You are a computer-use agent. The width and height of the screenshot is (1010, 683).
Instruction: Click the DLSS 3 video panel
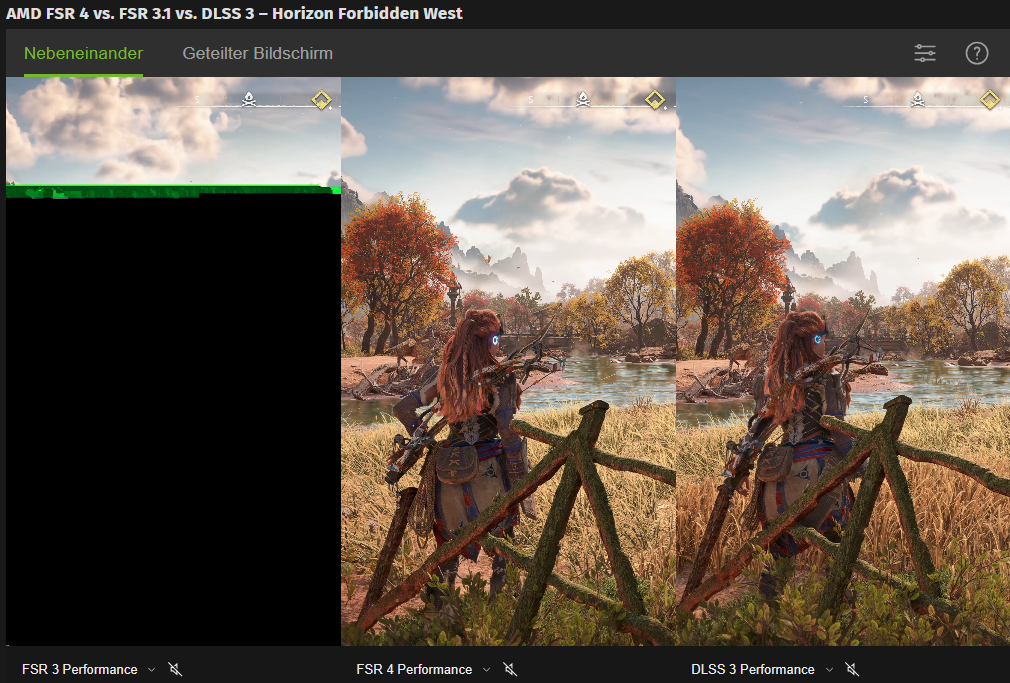coord(843,361)
